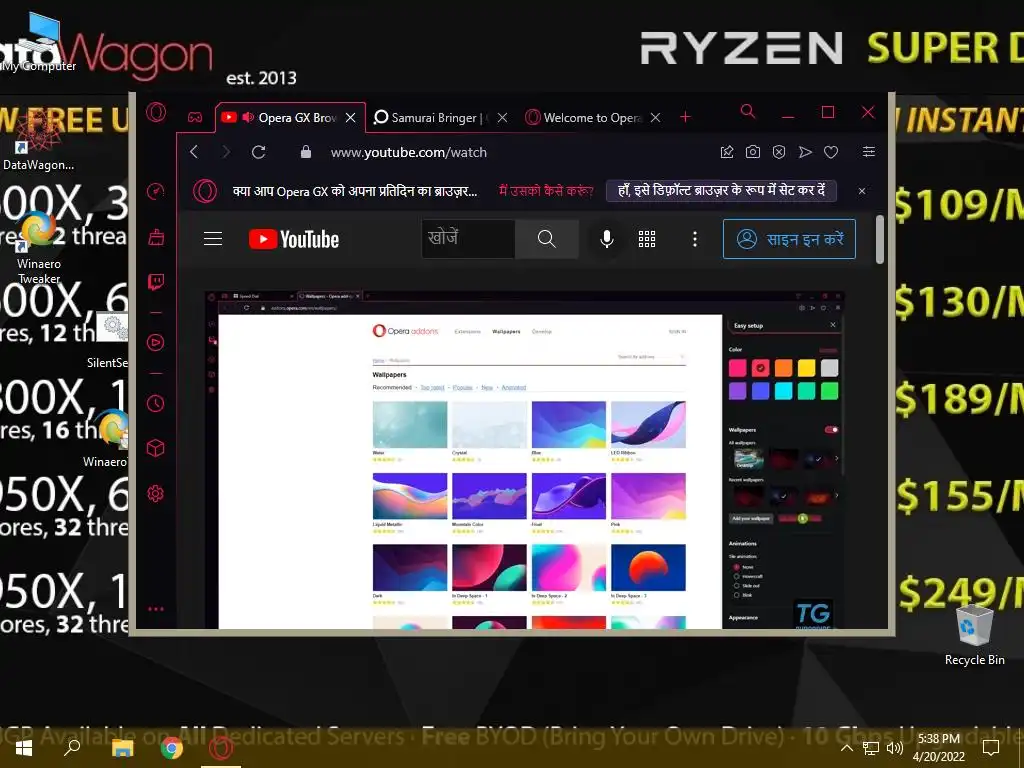Open GX Corner gamepad tab
1024x768 pixels.
click(195, 118)
